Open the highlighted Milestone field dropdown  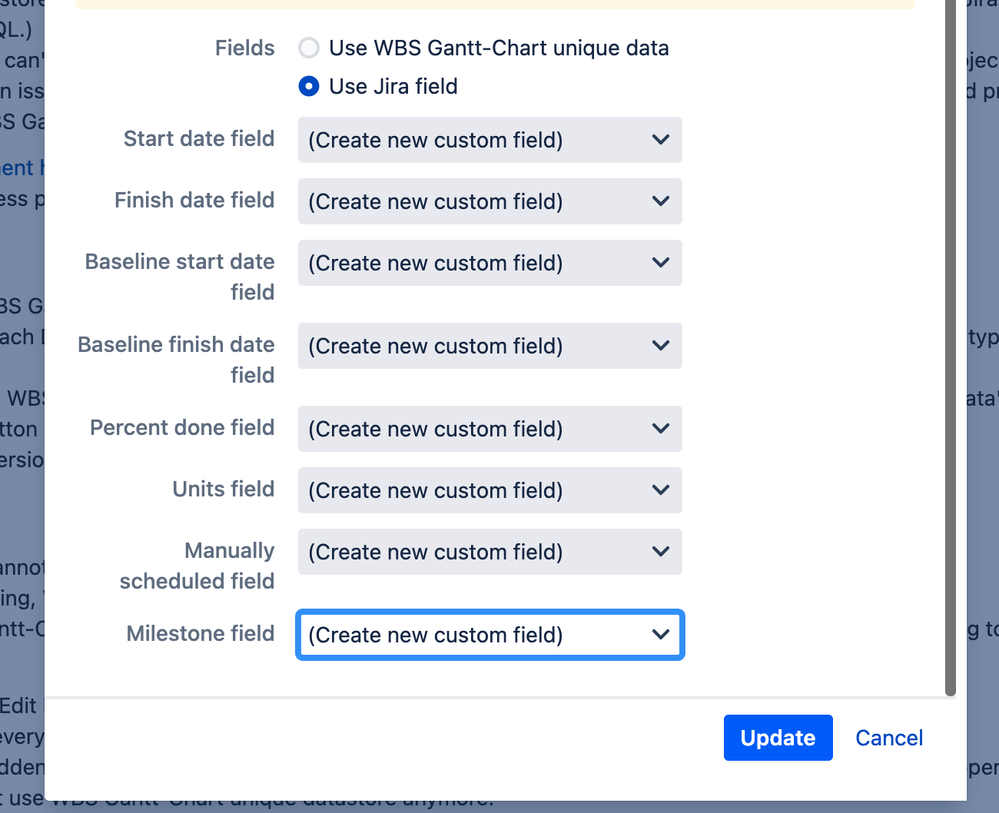489,634
